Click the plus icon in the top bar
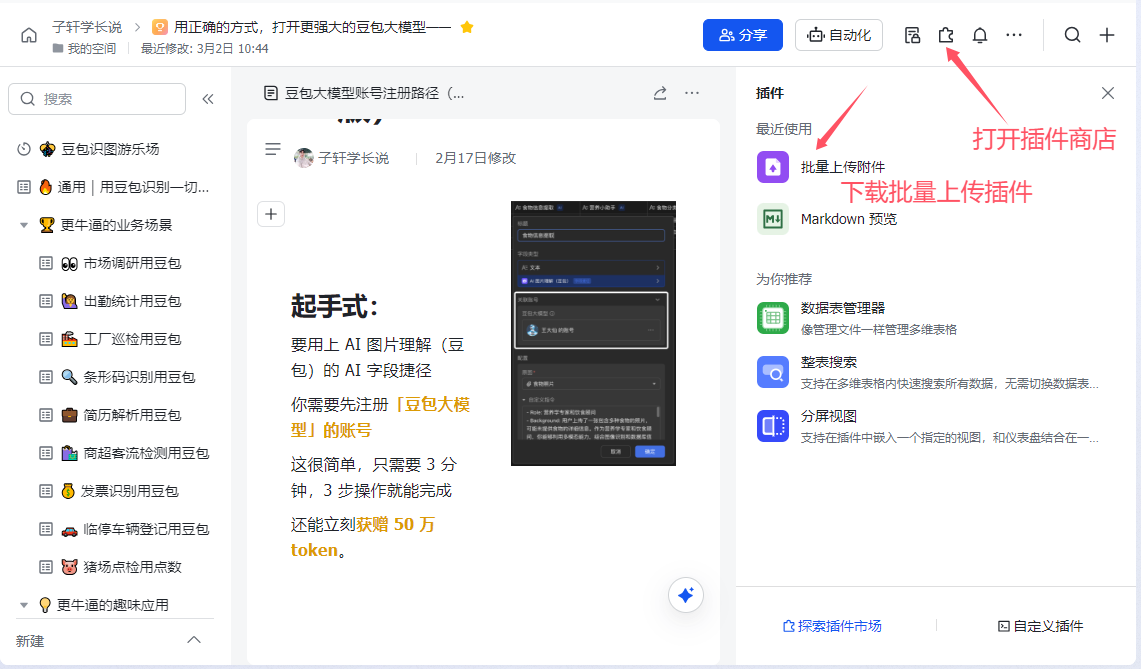The height and width of the screenshot is (669, 1141). tap(1107, 35)
